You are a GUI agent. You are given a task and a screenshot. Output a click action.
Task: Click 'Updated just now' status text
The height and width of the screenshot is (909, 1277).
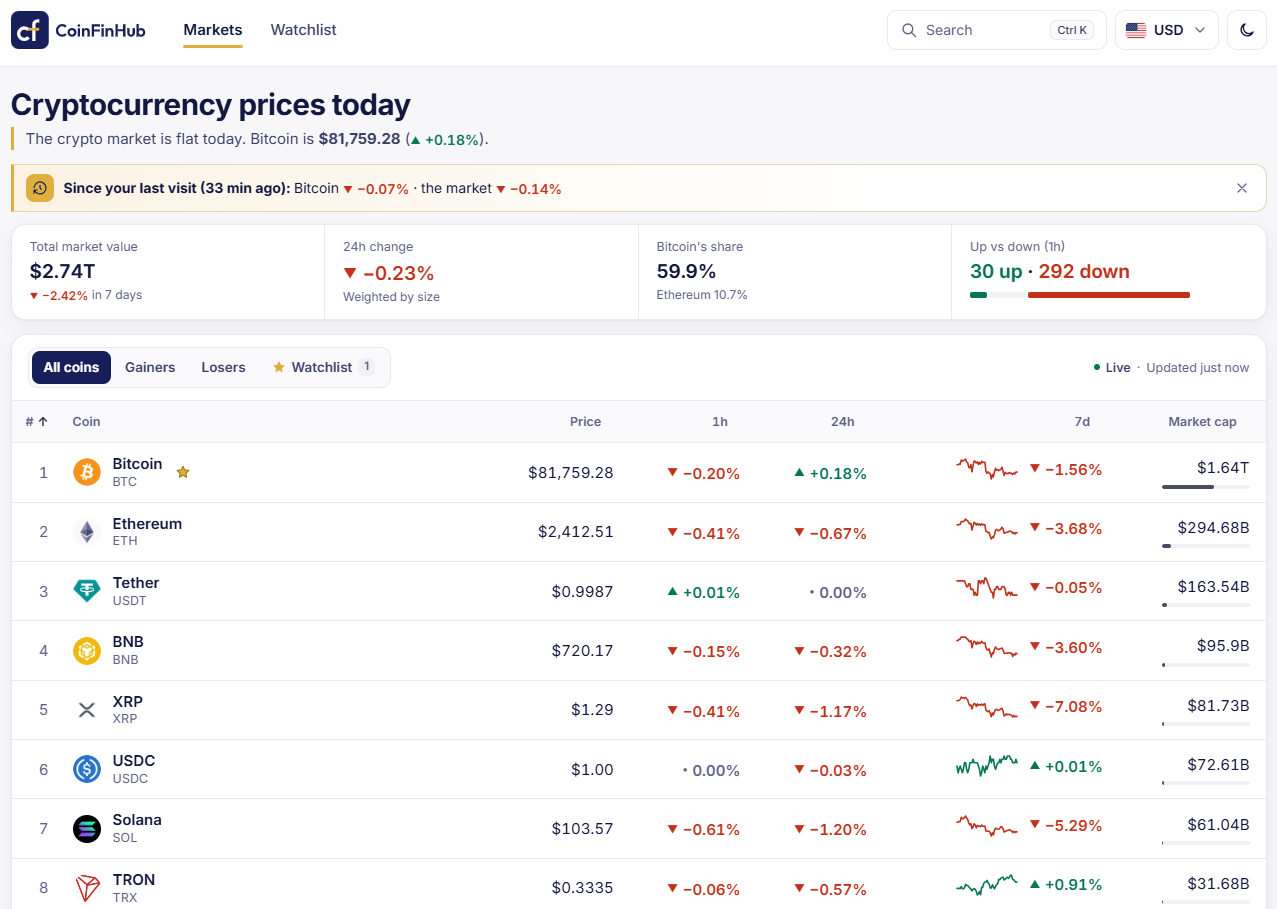[1197, 367]
